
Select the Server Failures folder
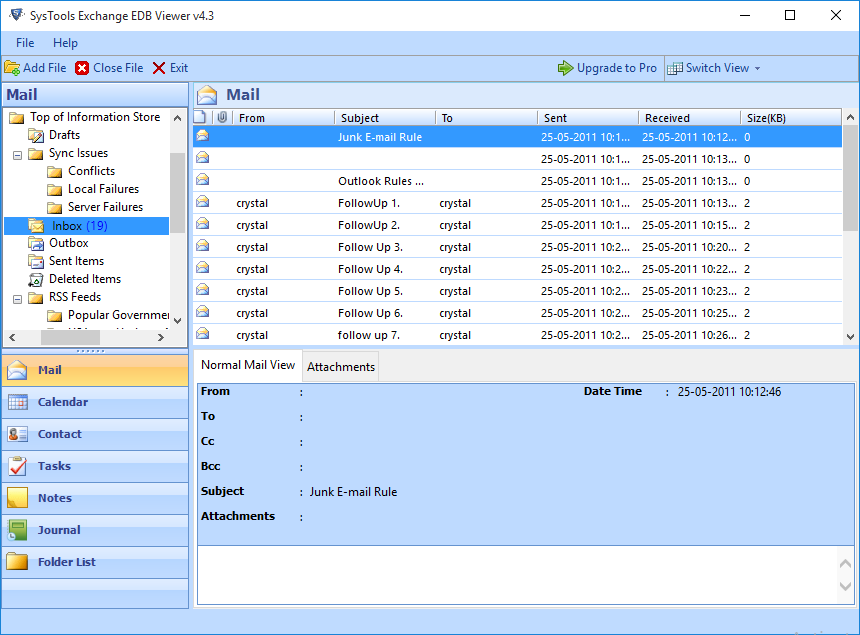105,207
